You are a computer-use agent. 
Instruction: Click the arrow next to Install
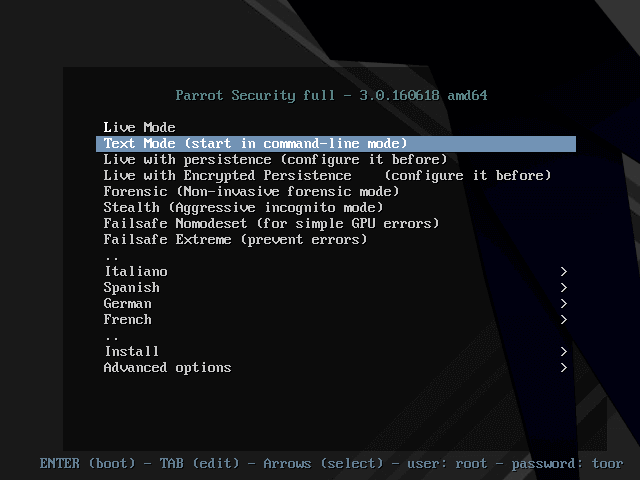coord(564,351)
